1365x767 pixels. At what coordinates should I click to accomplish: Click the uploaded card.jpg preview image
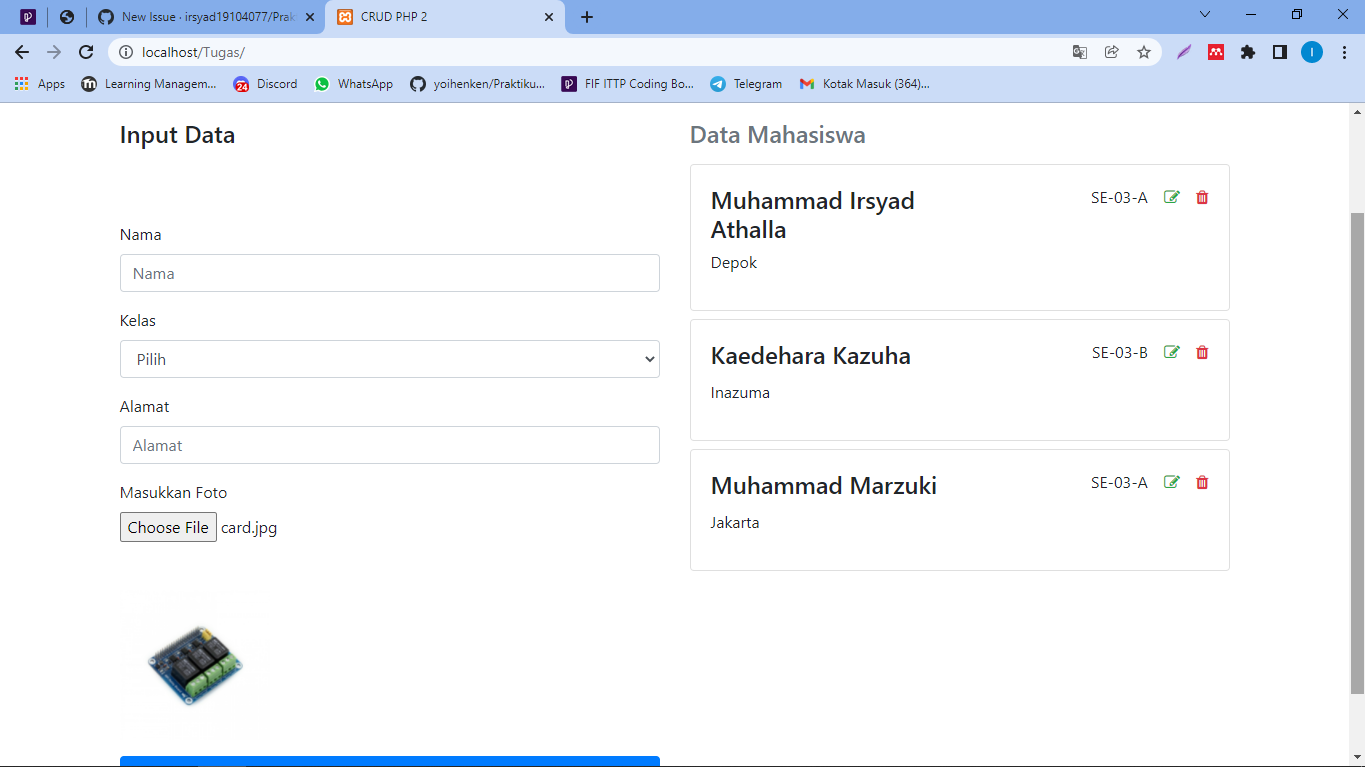tap(195, 665)
